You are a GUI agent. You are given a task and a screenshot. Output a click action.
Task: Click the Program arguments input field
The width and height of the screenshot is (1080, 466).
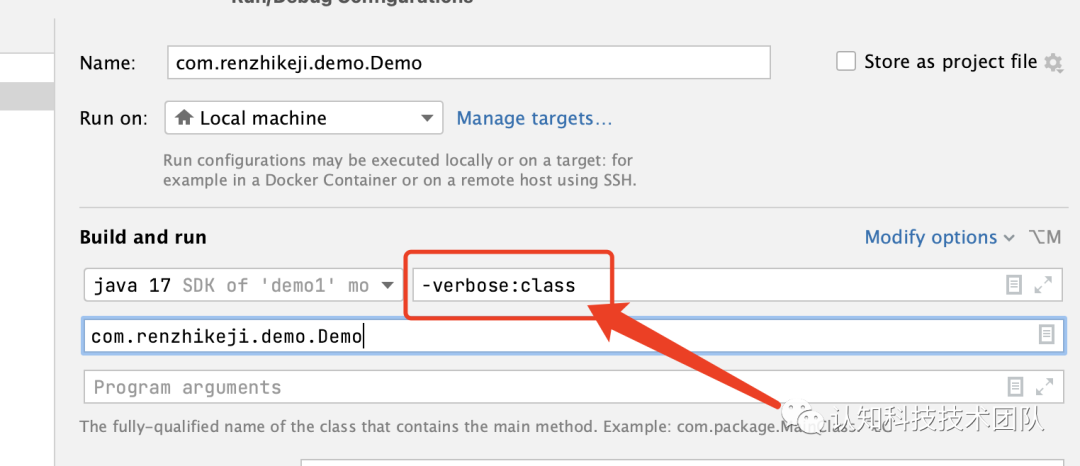point(540,387)
